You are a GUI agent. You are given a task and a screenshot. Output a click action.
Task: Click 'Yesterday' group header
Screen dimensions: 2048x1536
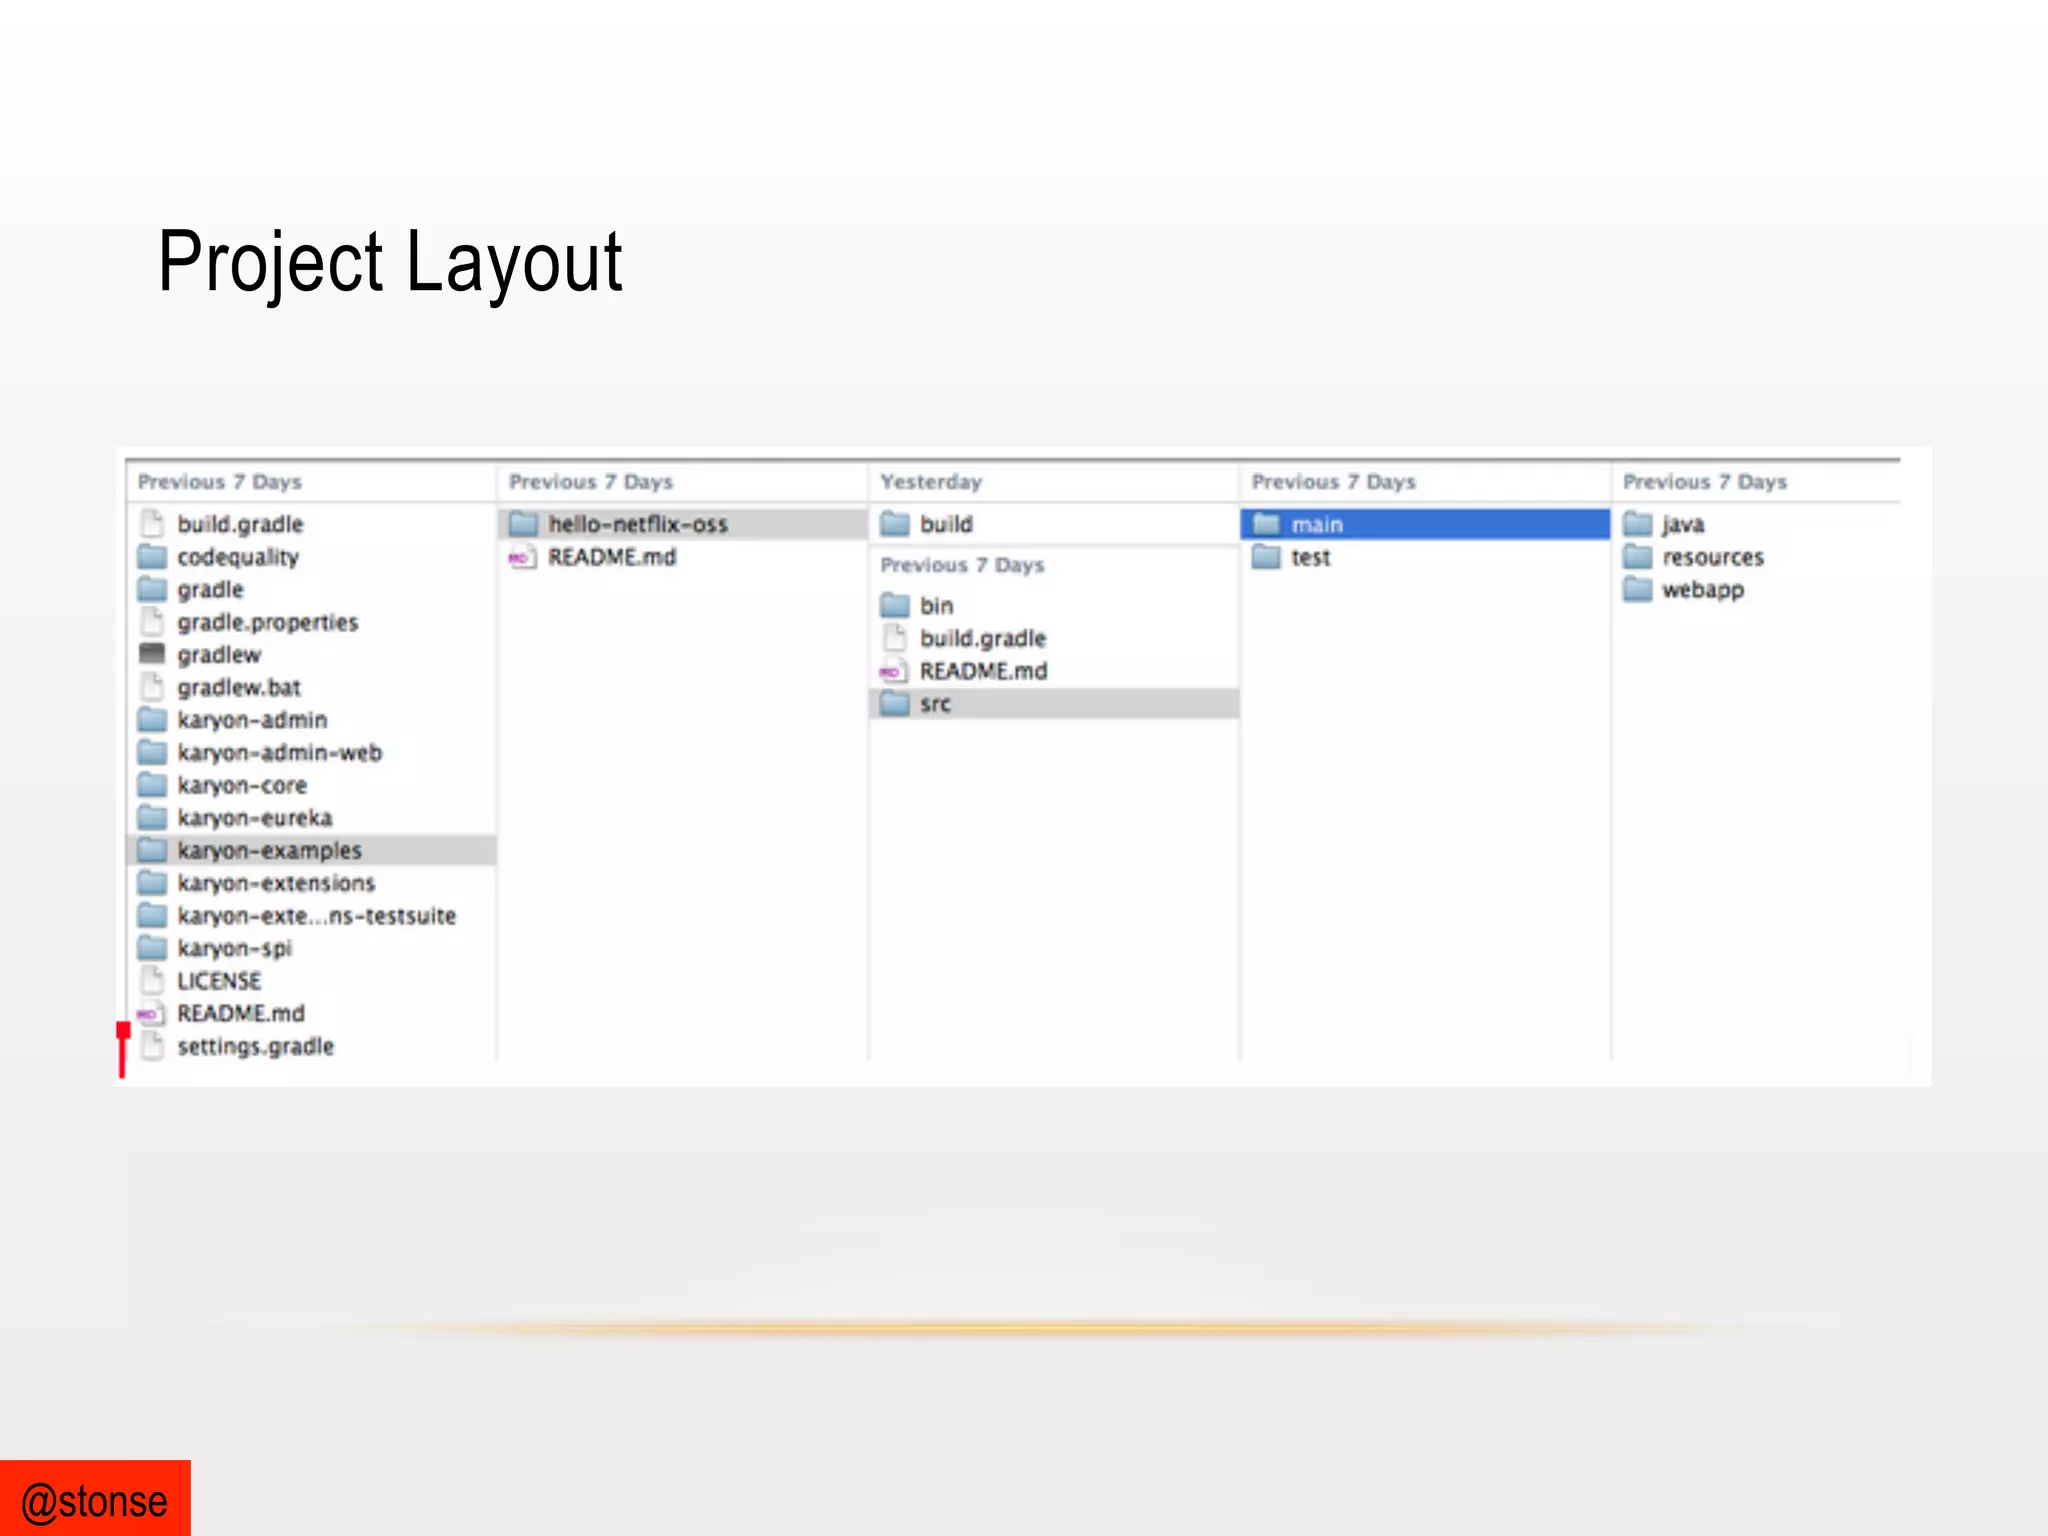click(x=931, y=482)
